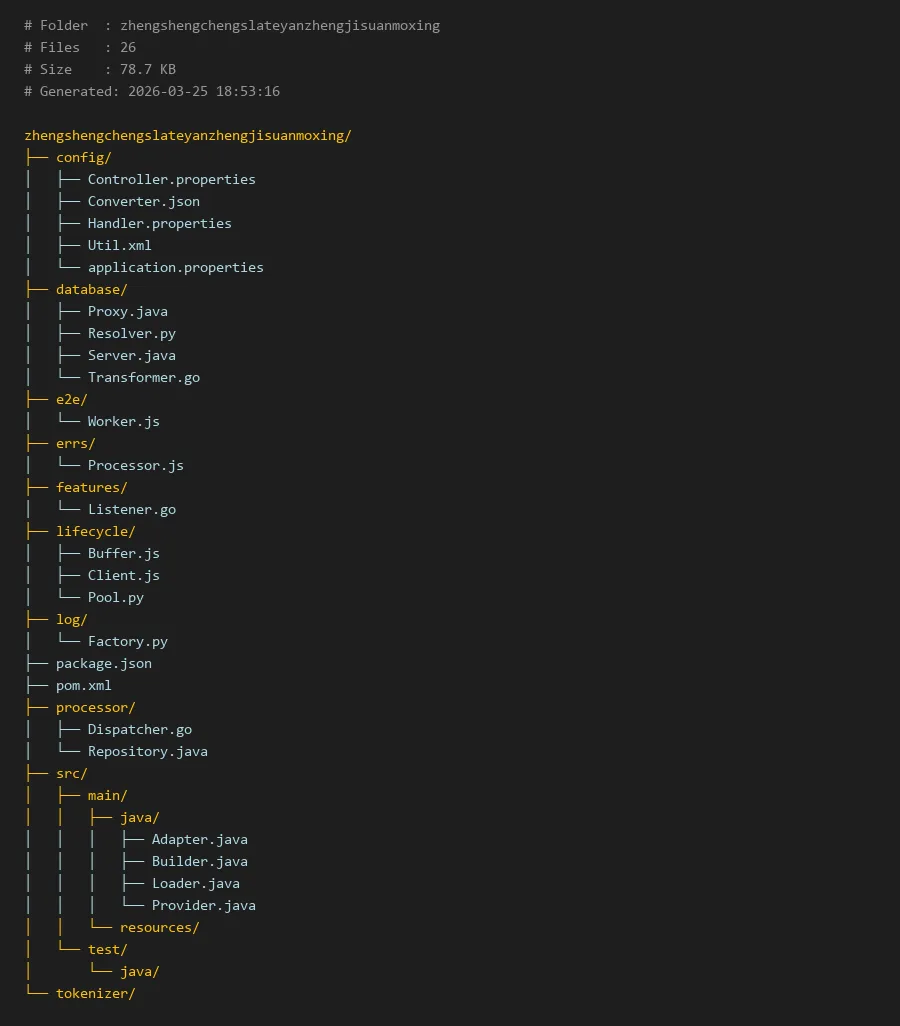Image resolution: width=900 pixels, height=1026 pixels.
Task: Expand the config/ folder
Action: point(83,157)
